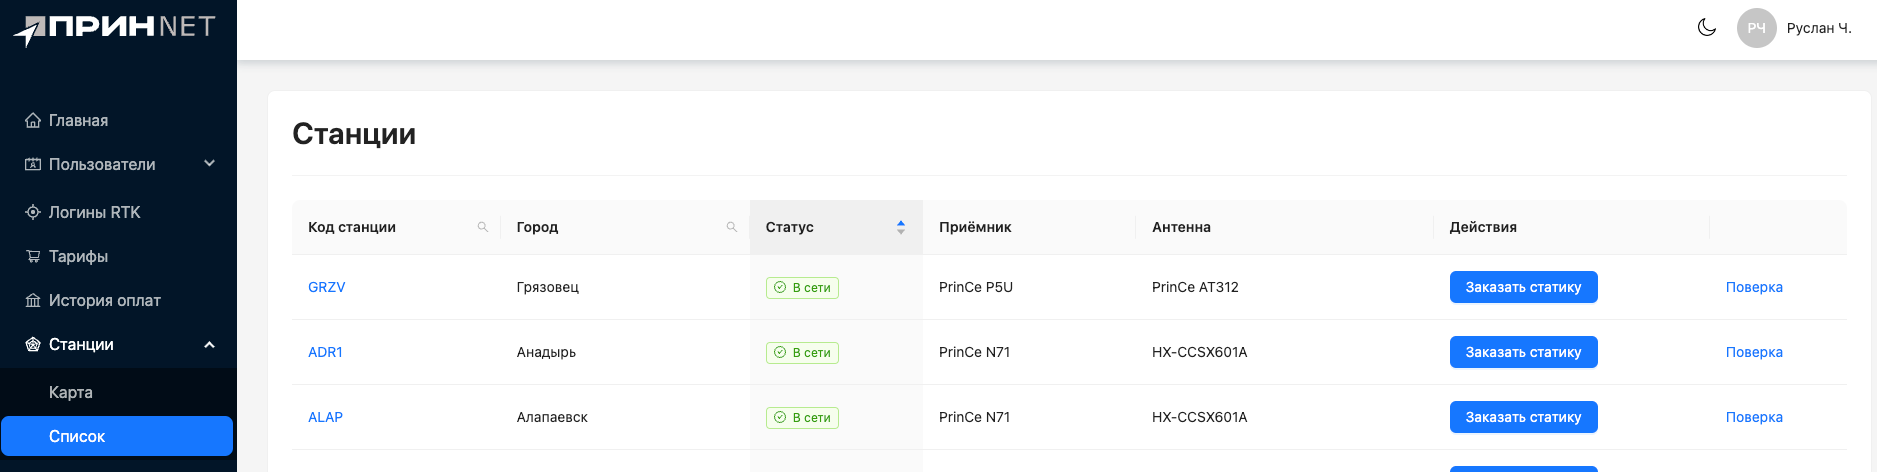Click the История оплат bank icon
The width and height of the screenshot is (1877, 472).
[33, 300]
